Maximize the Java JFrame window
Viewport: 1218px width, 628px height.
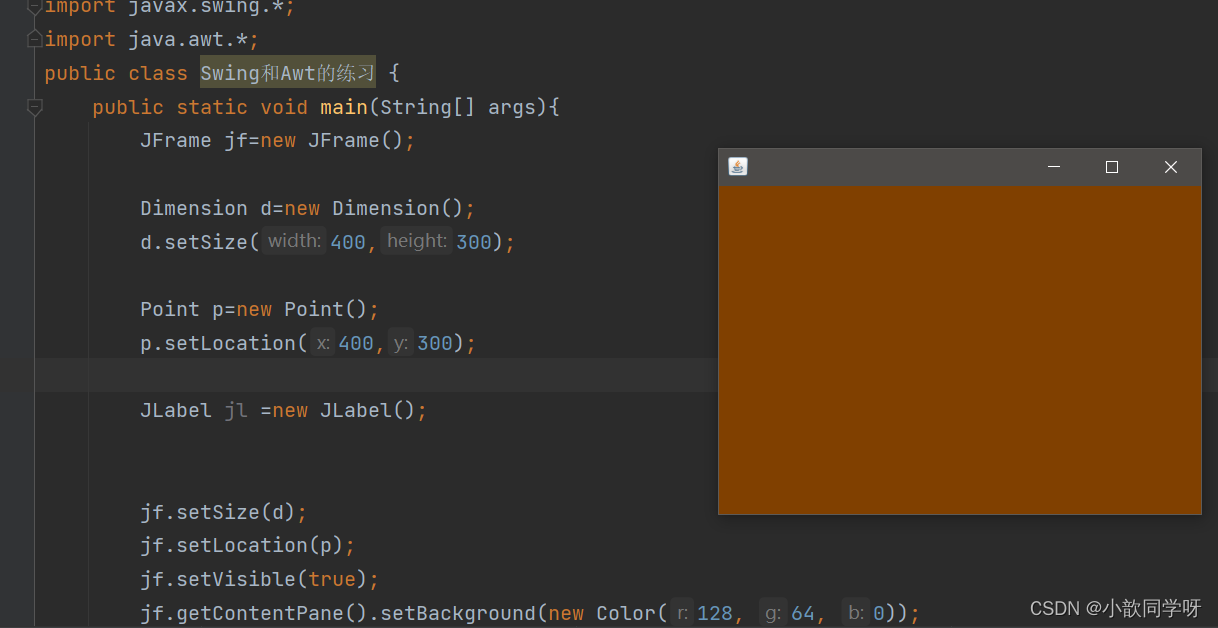1111,167
